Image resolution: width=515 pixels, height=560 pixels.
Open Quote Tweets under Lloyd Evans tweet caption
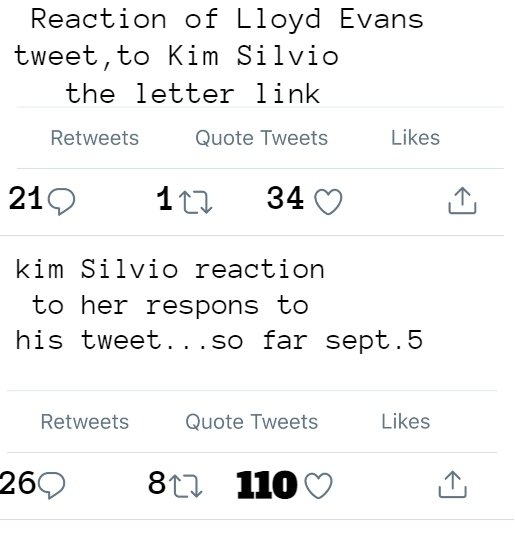click(x=261, y=138)
